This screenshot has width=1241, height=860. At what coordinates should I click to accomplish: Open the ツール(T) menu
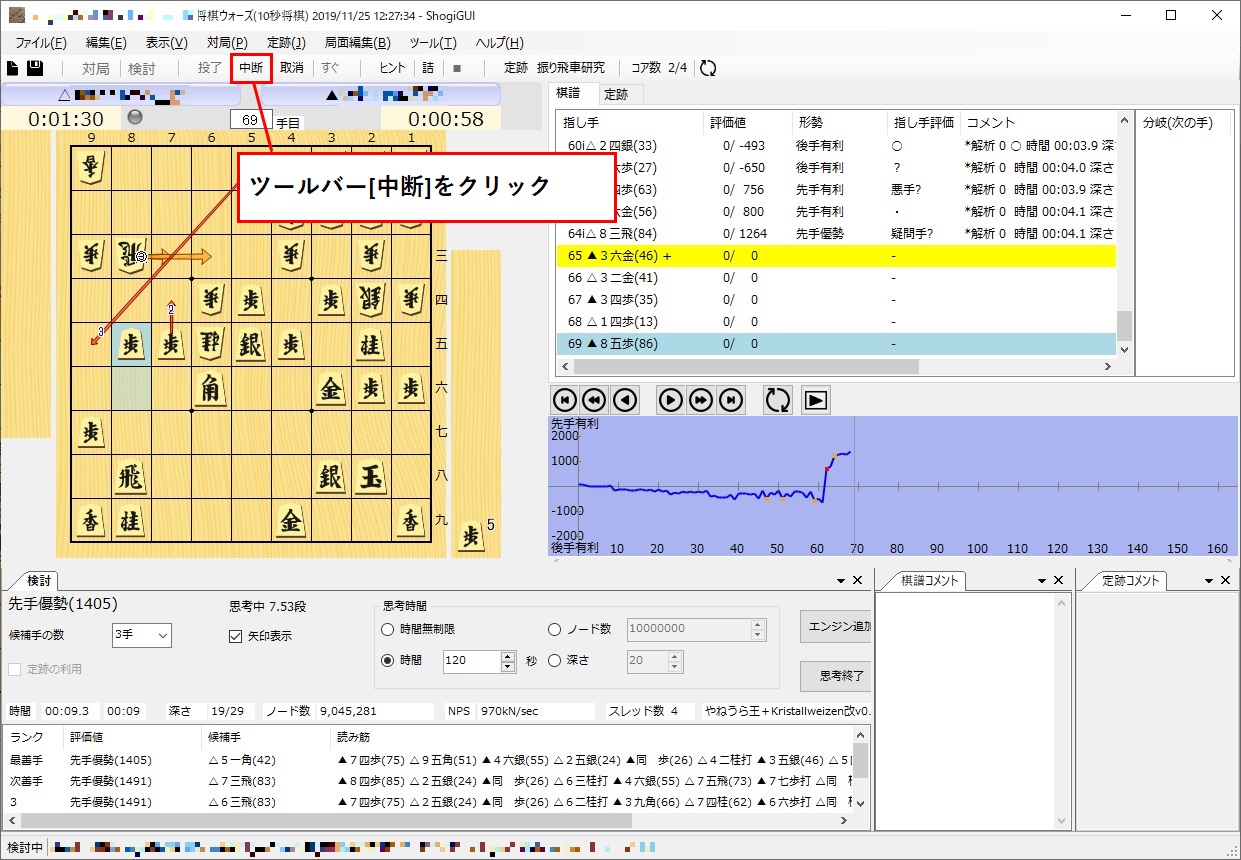click(x=433, y=43)
